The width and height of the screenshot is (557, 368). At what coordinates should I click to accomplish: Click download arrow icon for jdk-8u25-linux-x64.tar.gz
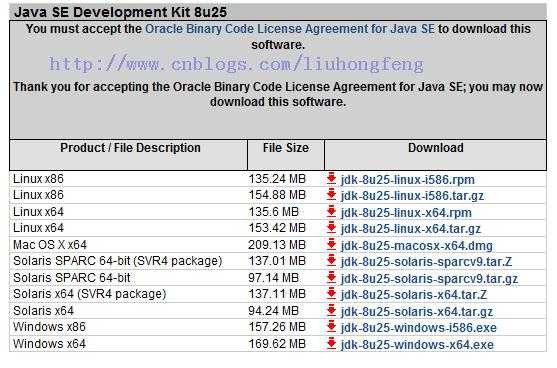point(331,228)
